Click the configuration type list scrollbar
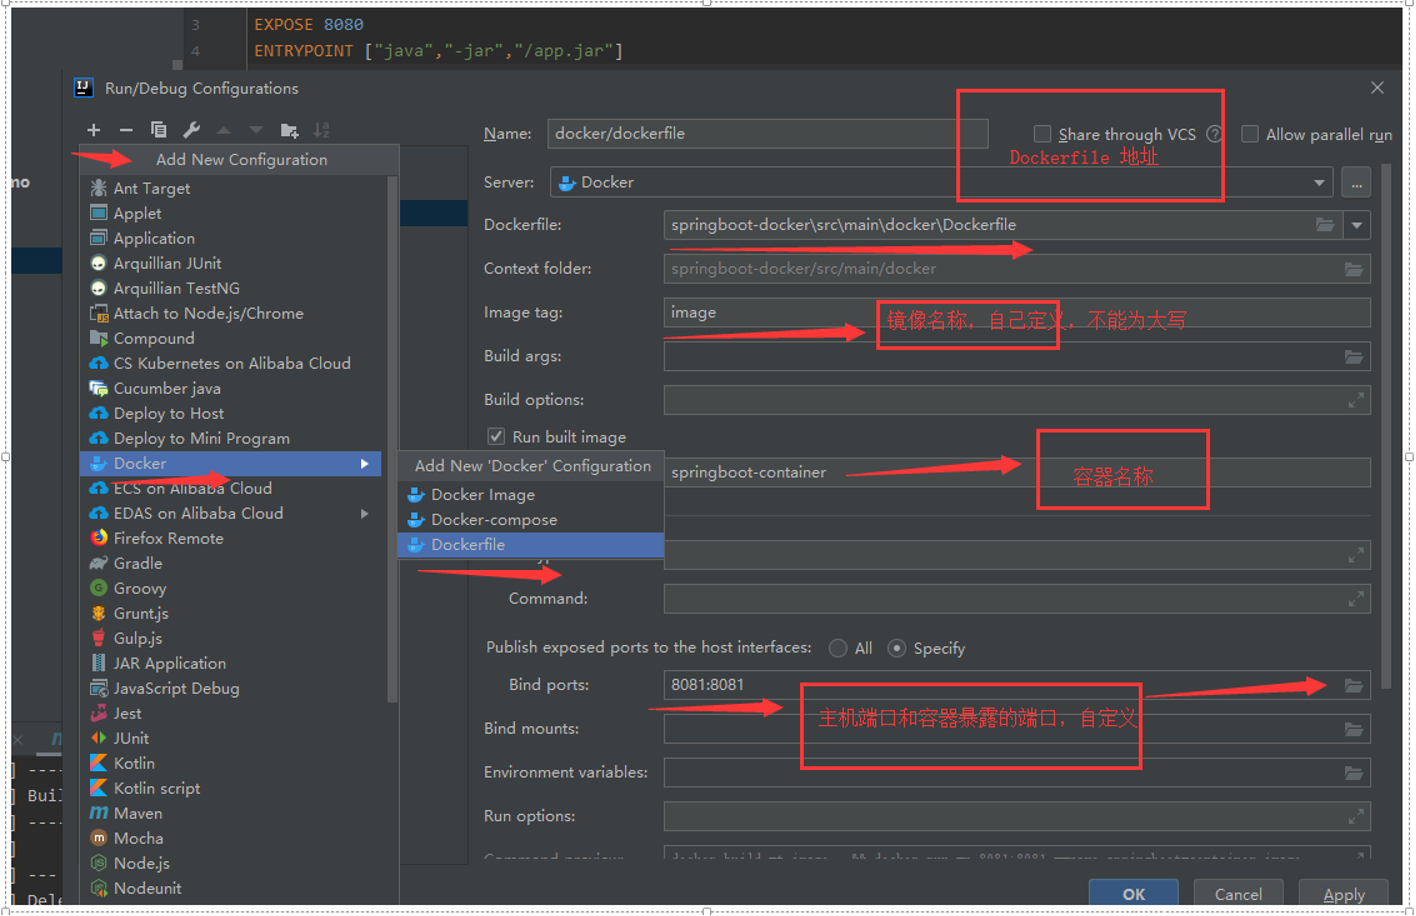Image resolution: width=1416 pixels, height=916 pixels. coord(393,440)
